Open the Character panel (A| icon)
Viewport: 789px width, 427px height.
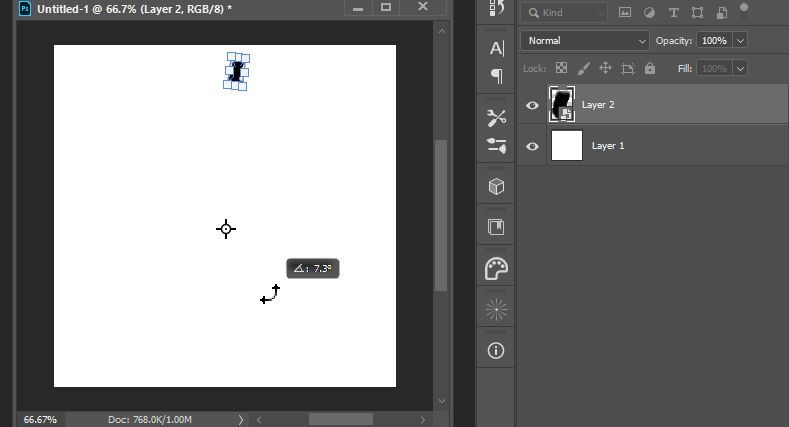click(x=496, y=48)
